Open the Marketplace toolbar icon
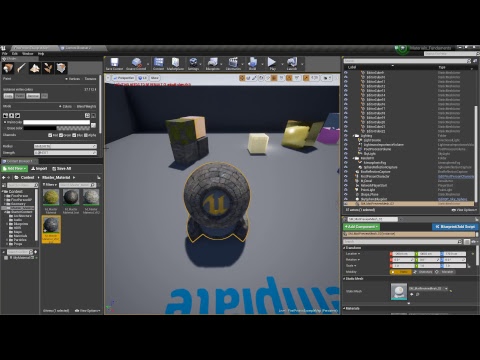 [x=175, y=64]
